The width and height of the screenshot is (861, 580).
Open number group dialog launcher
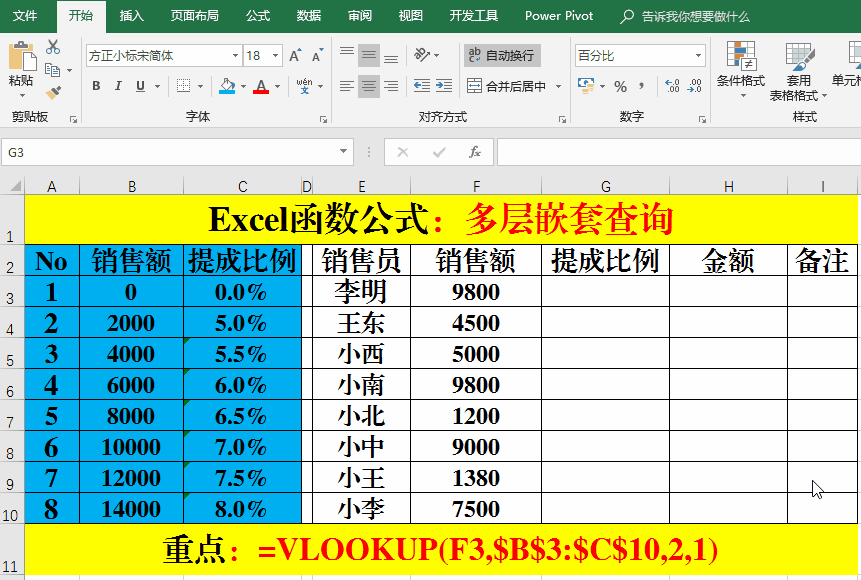coord(702,119)
